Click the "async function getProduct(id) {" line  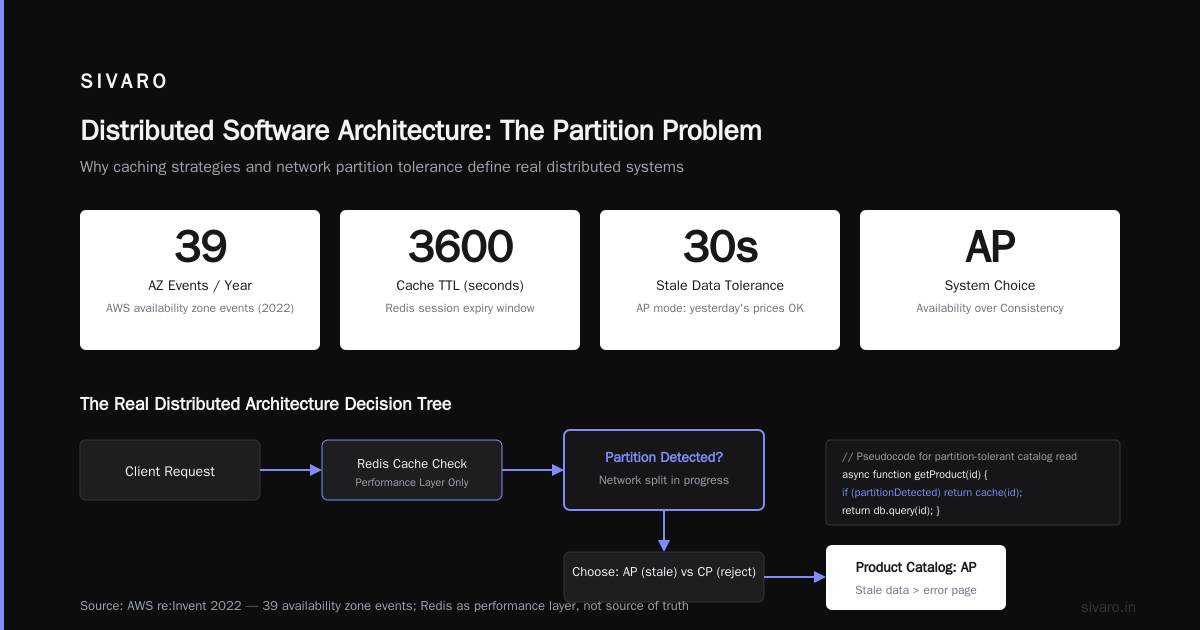coord(915,474)
